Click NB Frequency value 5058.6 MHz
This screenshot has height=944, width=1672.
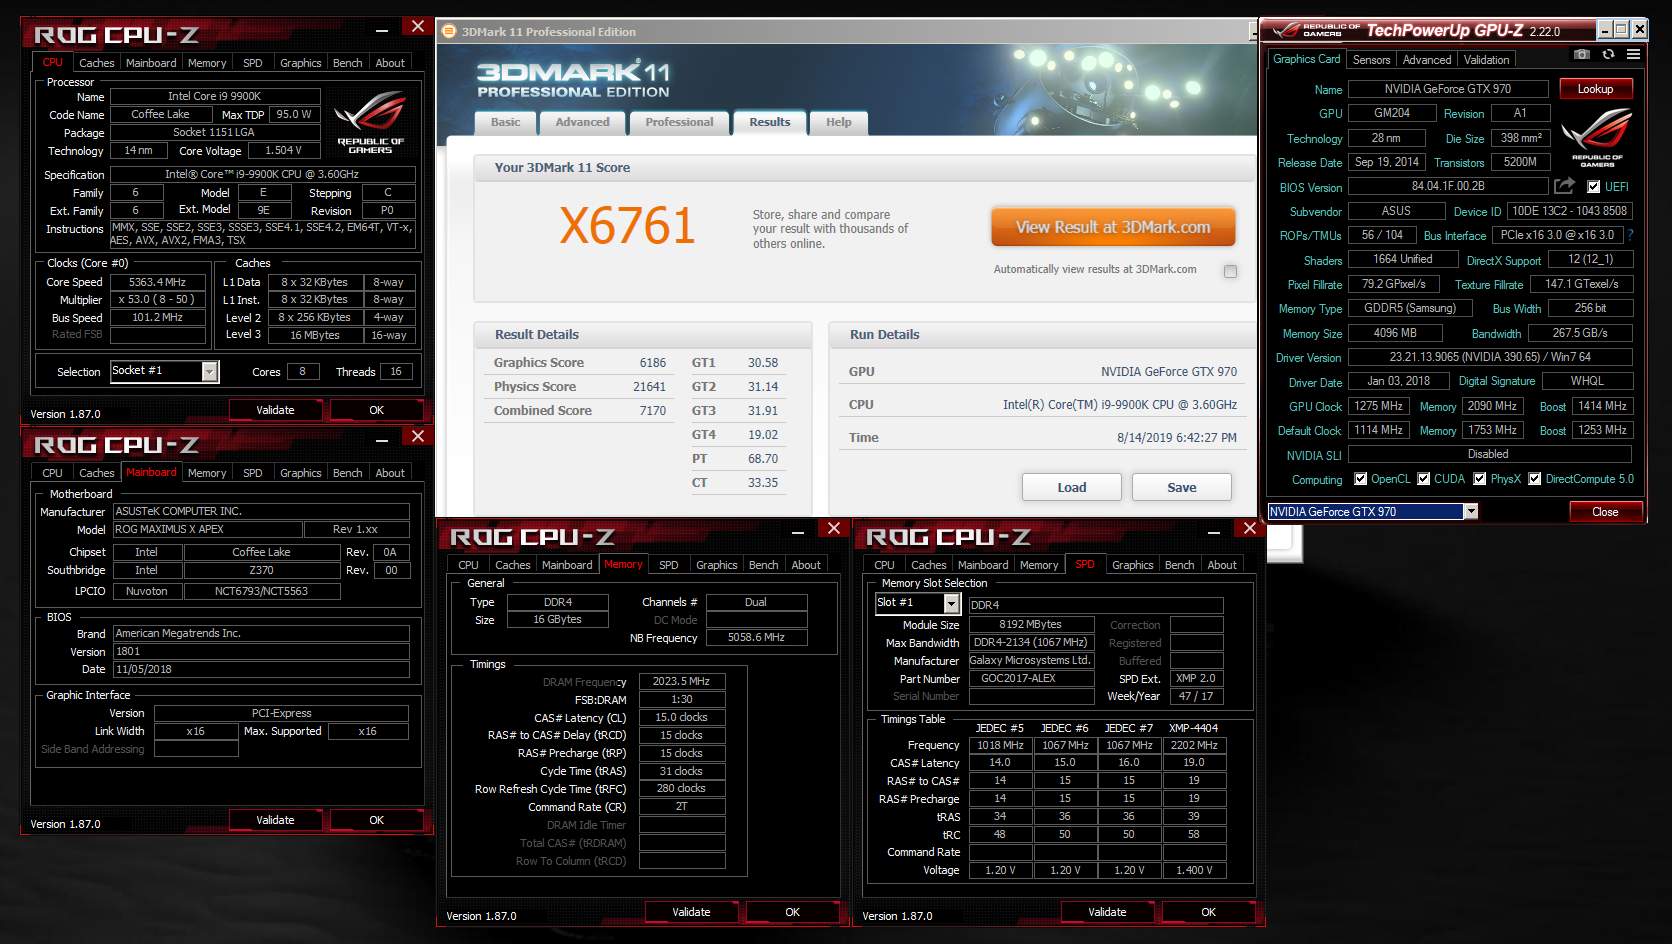756,637
